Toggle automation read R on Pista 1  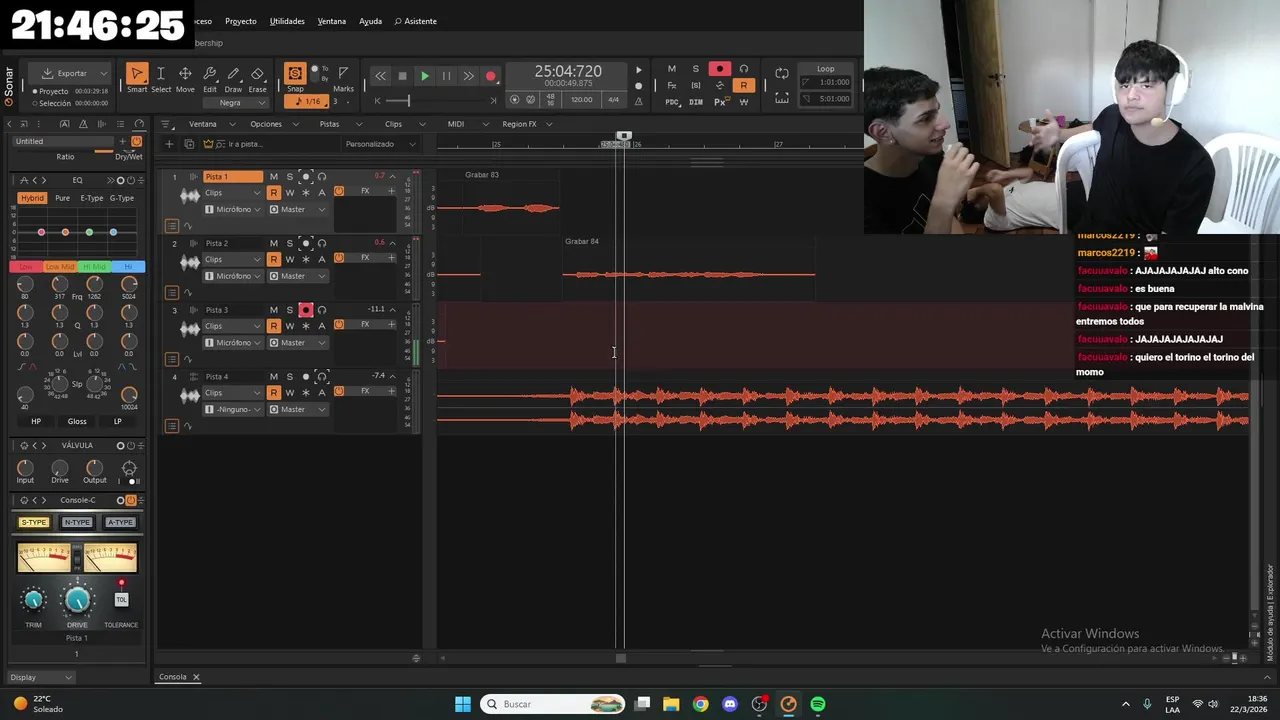pyautogui.click(x=273, y=193)
